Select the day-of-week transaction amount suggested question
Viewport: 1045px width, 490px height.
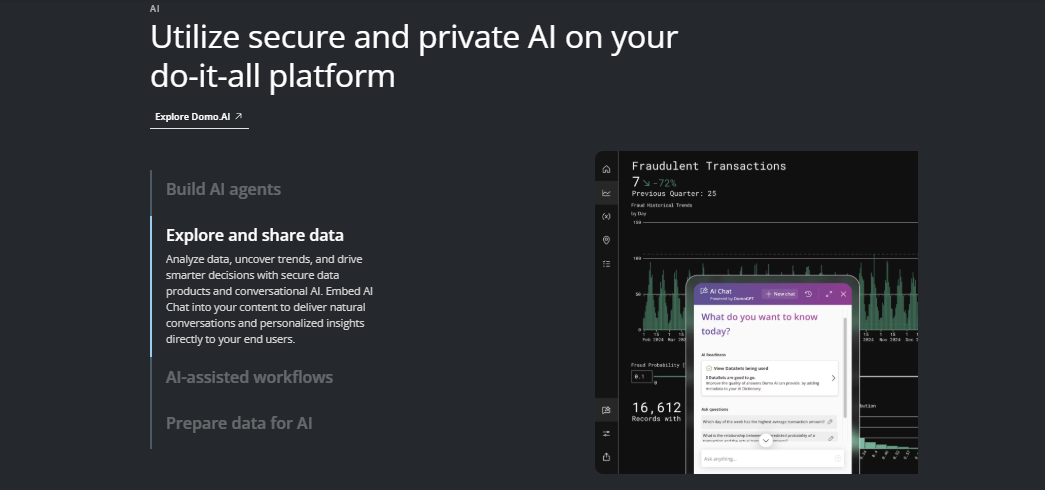(x=769, y=421)
